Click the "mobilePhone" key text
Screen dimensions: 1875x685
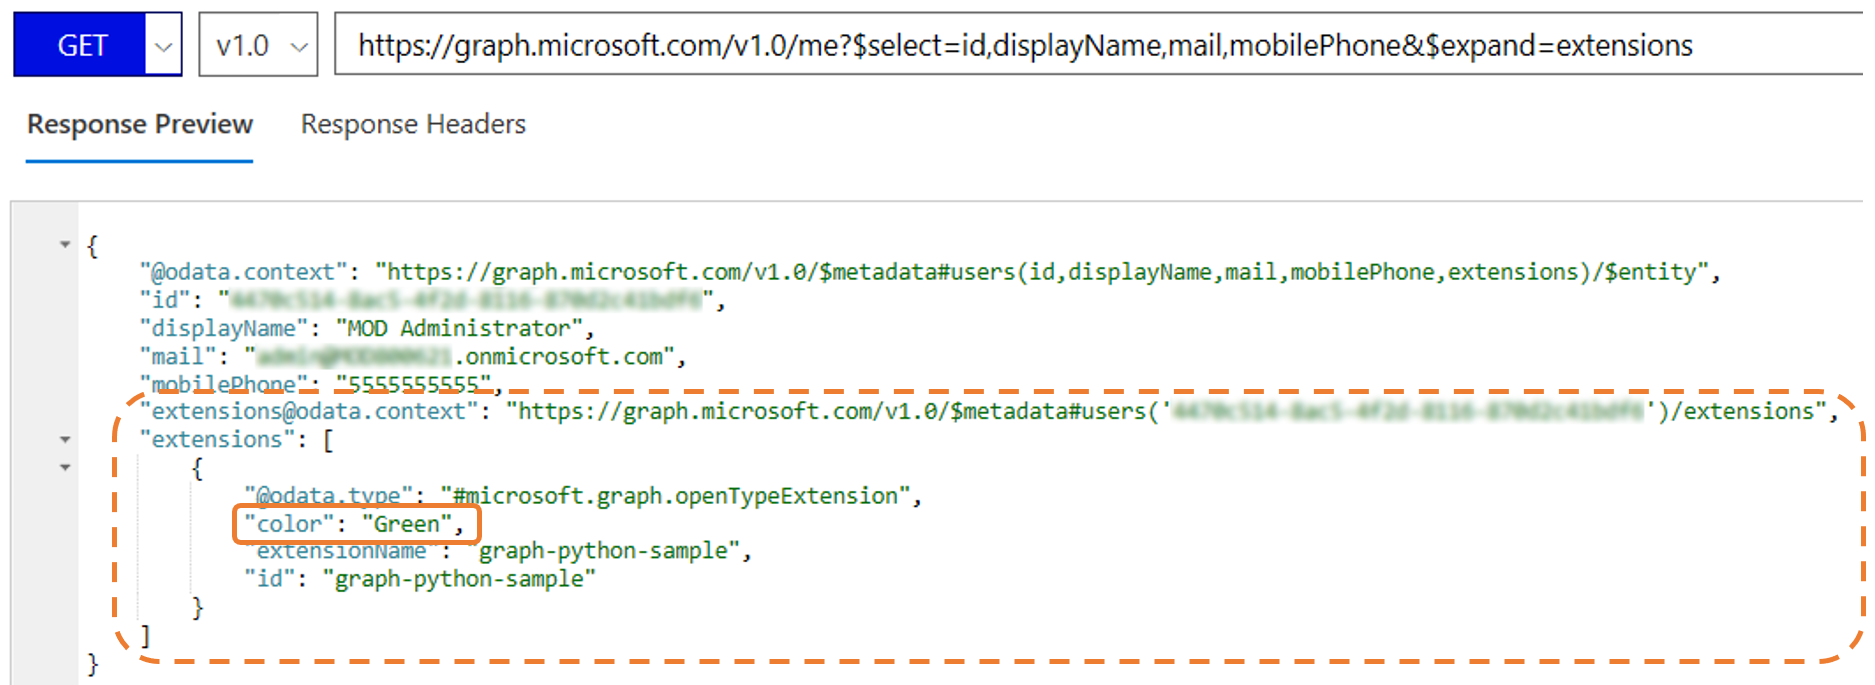pos(223,384)
